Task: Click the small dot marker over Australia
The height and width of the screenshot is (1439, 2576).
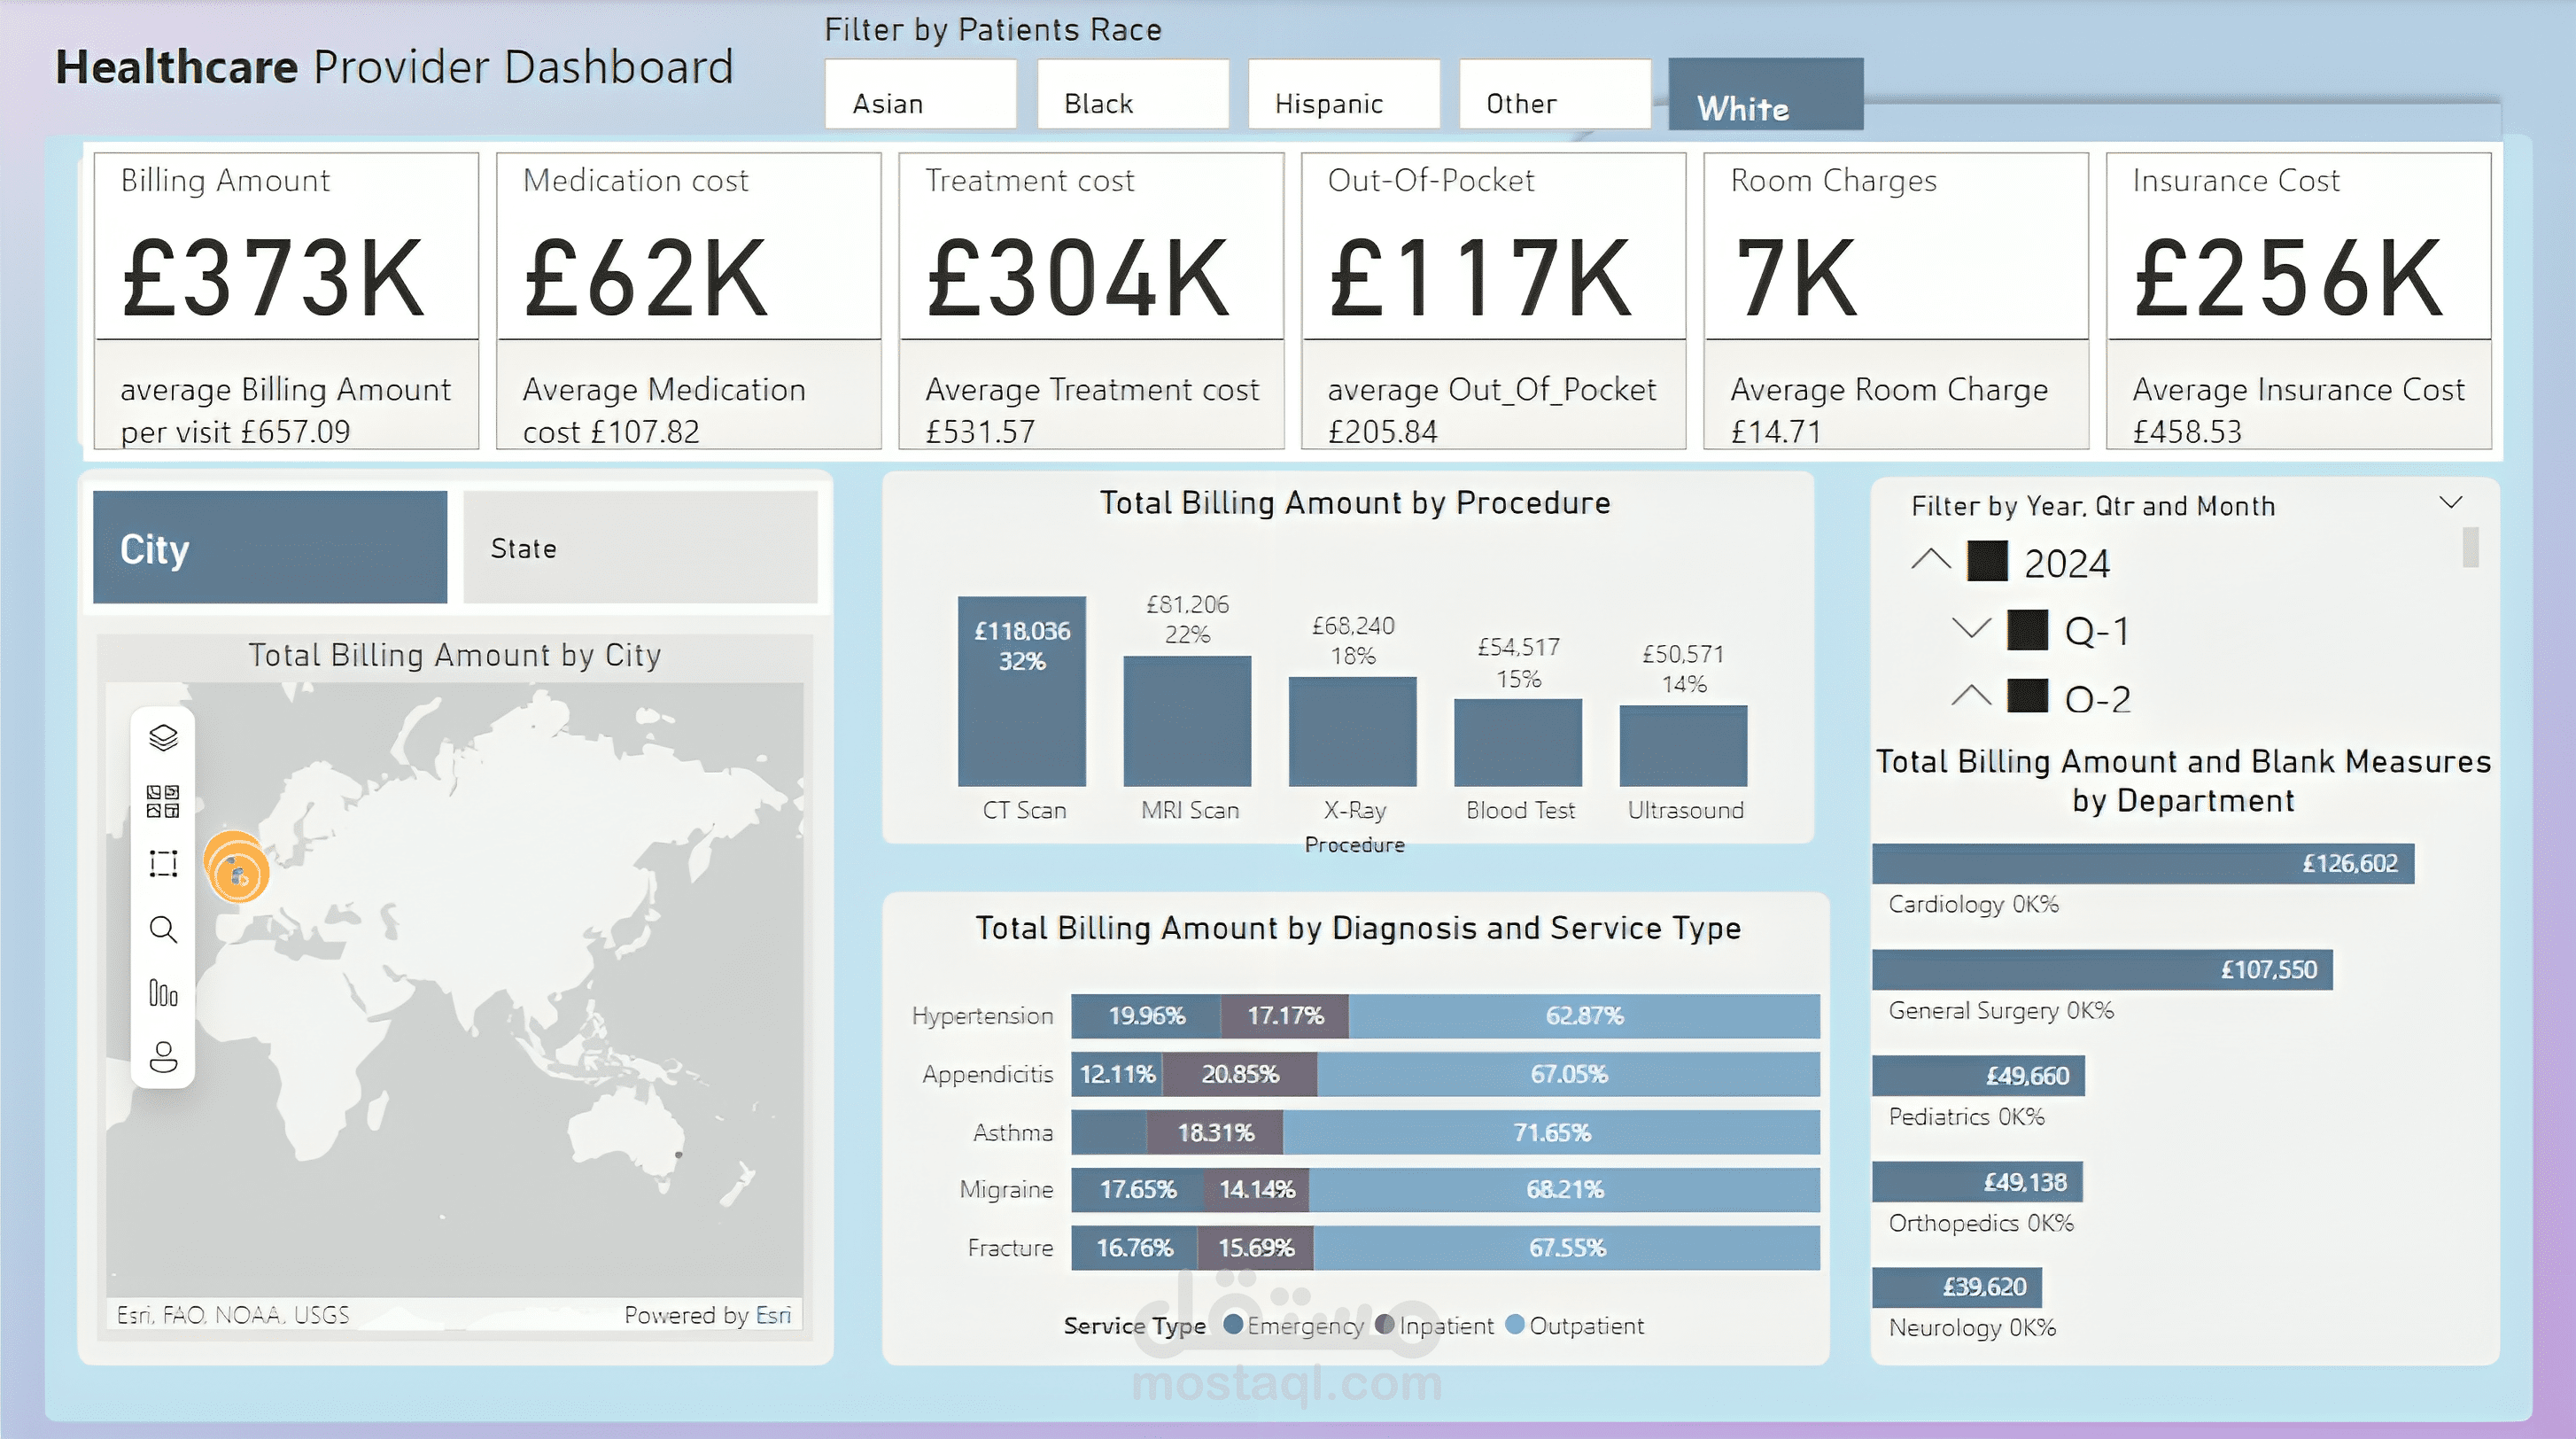Action: 679,1155
